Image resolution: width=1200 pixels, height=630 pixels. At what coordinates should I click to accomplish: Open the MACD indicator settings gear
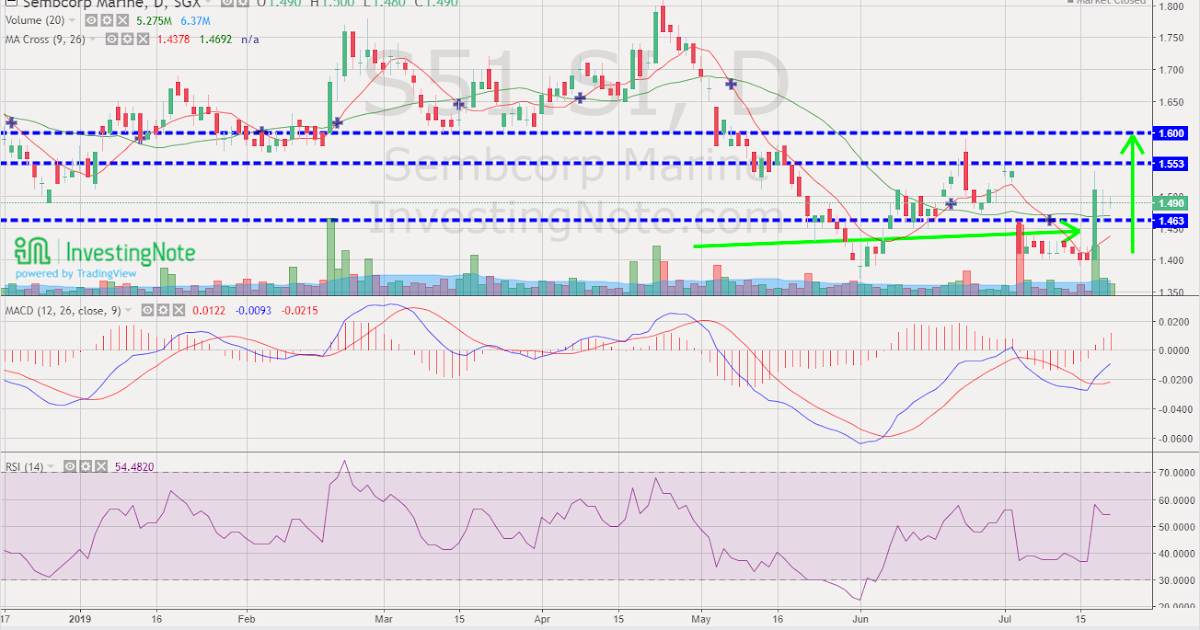(x=164, y=310)
